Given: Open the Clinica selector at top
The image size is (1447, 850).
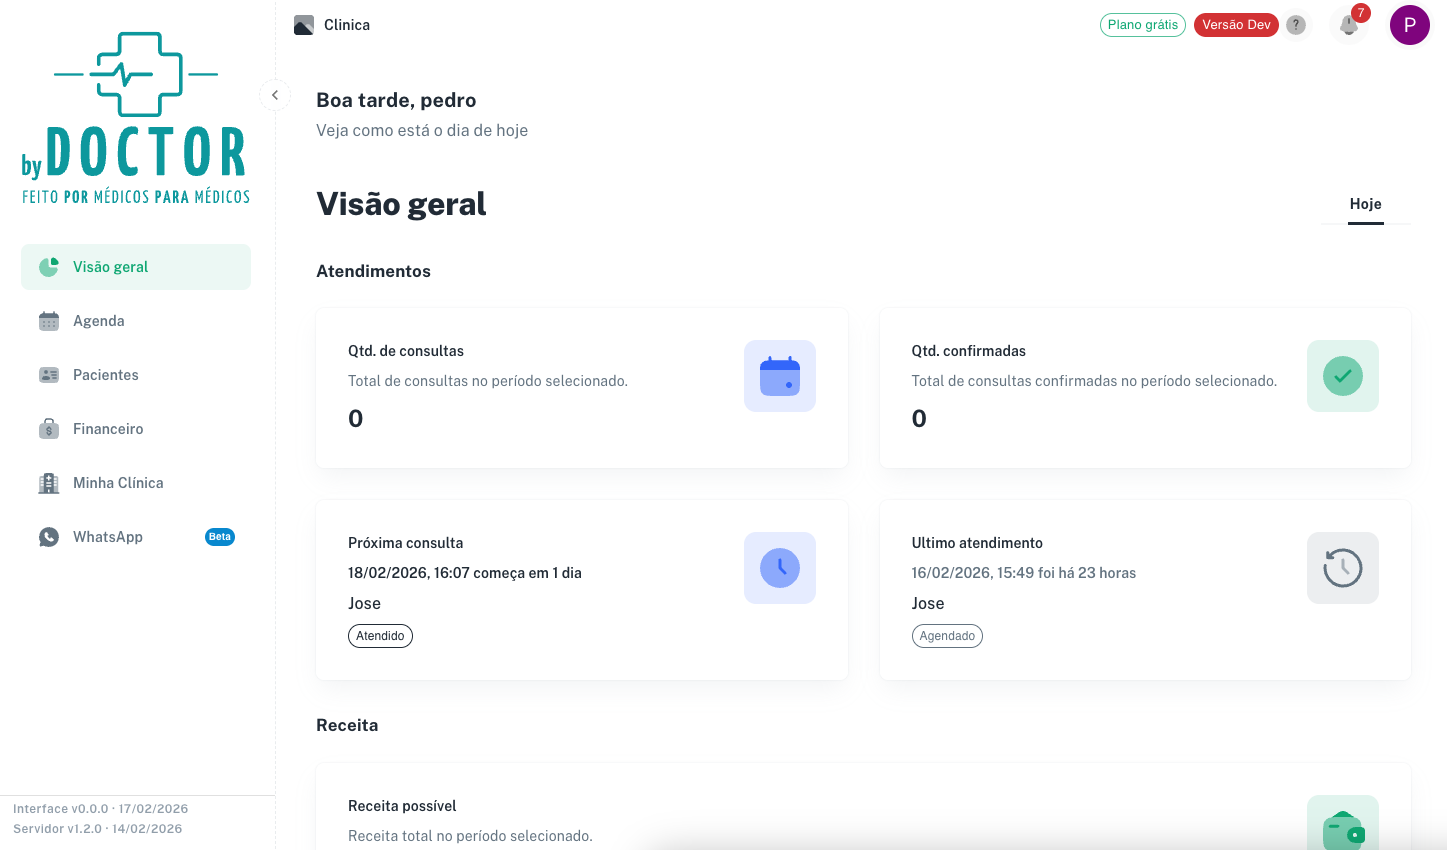Looking at the screenshot, I should pos(333,25).
